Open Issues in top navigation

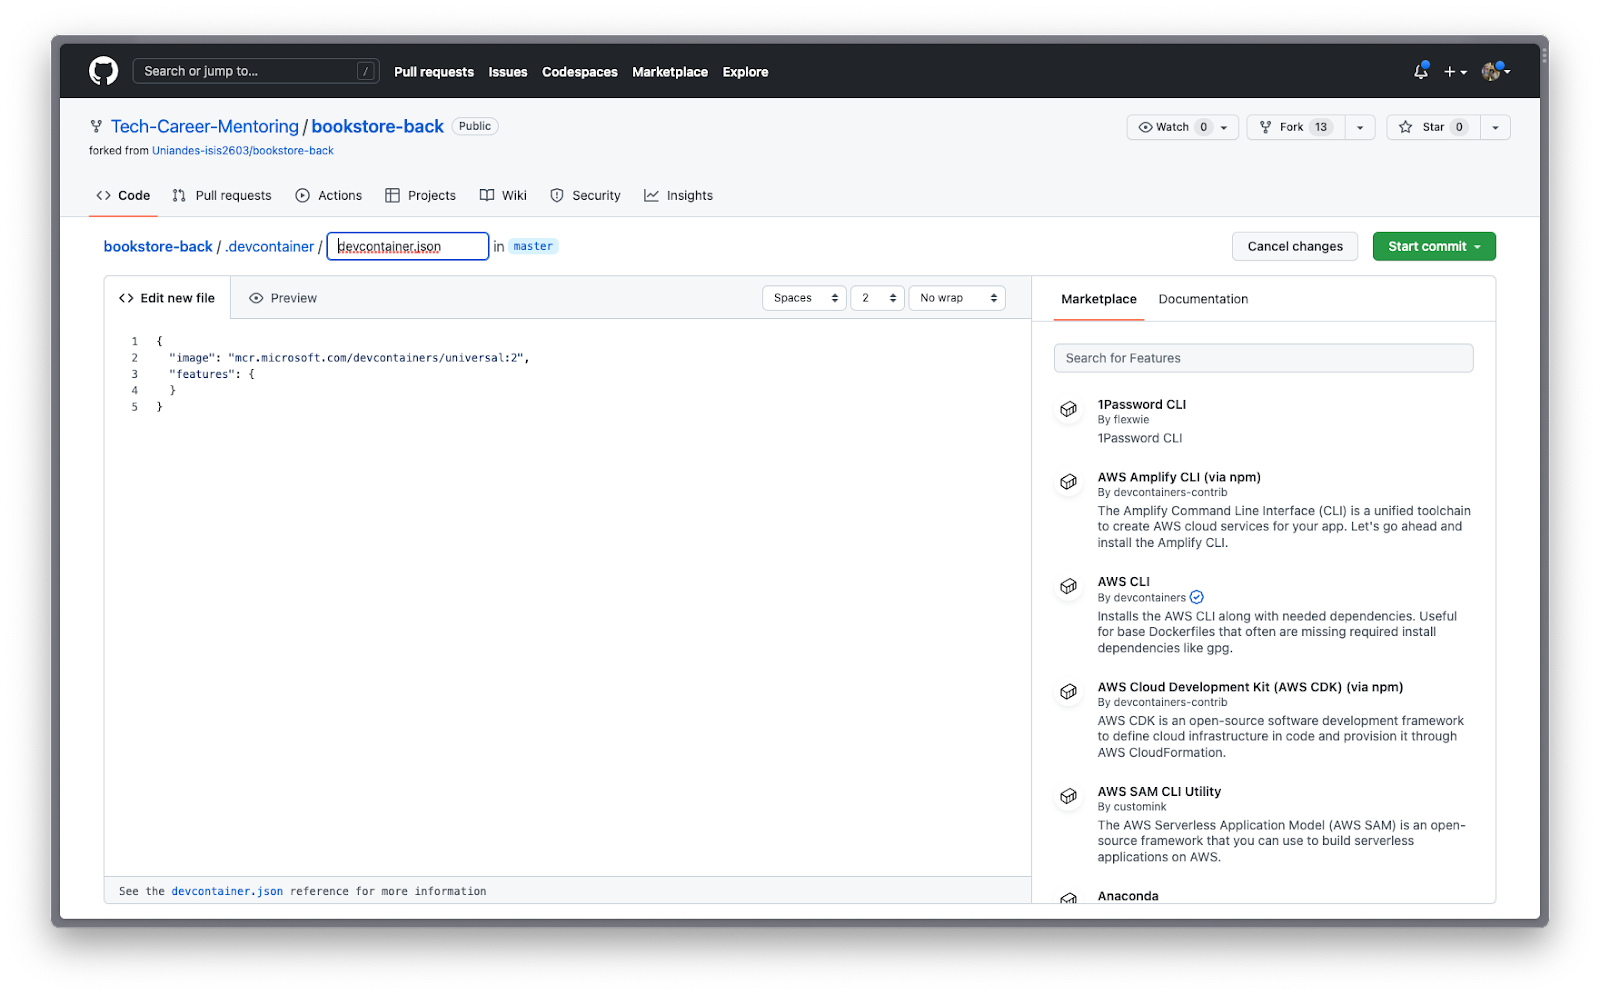coord(508,72)
